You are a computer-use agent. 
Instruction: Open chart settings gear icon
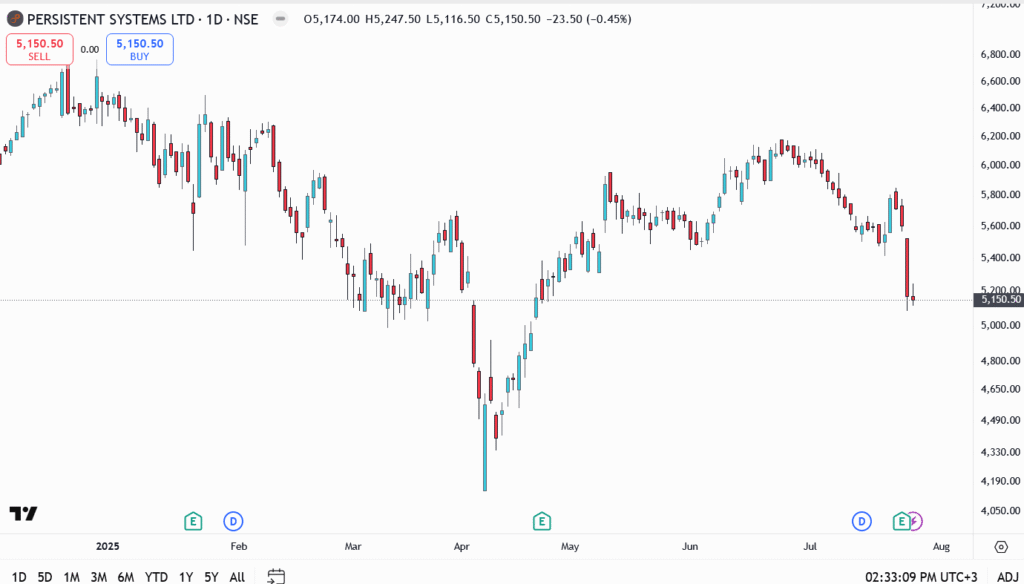[x=1001, y=547]
